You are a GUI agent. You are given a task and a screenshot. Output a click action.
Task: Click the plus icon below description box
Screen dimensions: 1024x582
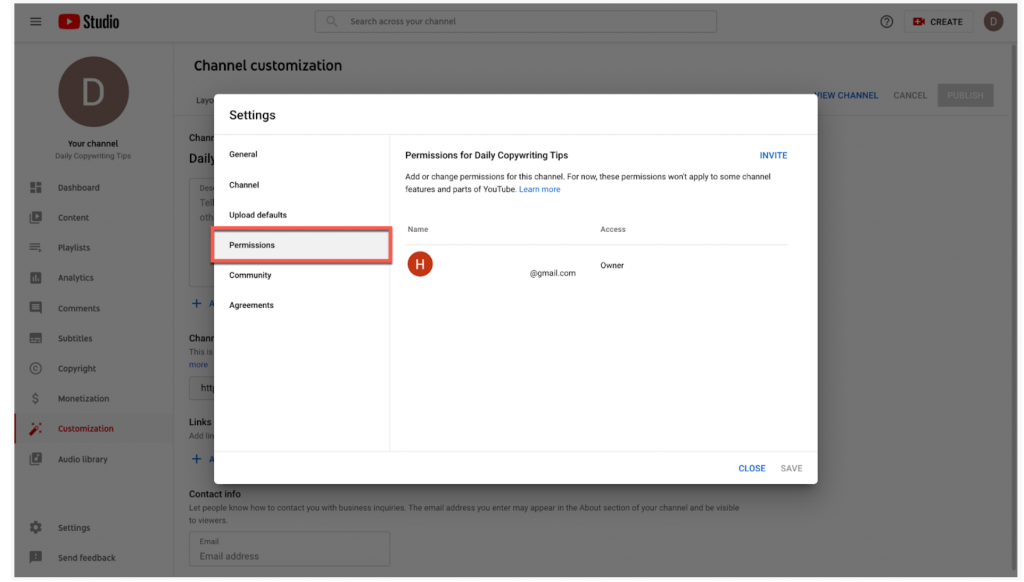[x=197, y=303]
